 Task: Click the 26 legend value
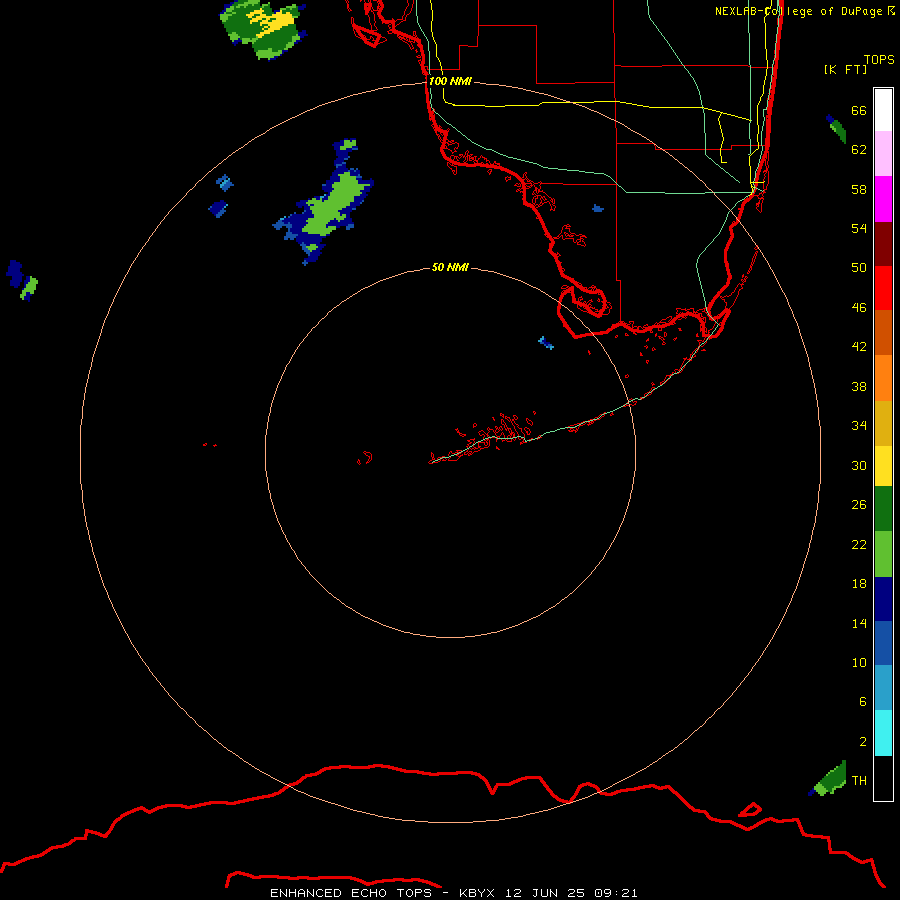[859, 505]
